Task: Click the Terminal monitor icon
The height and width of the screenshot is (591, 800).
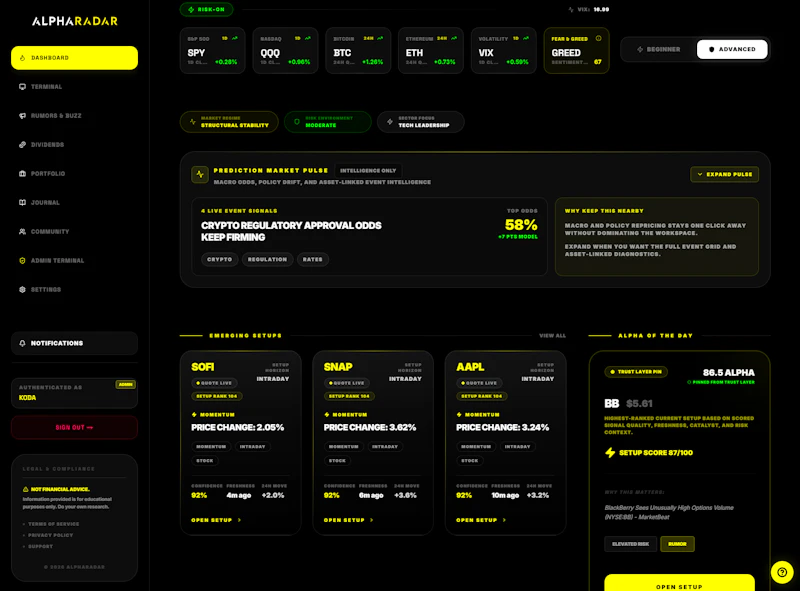Action: [x=22, y=87]
